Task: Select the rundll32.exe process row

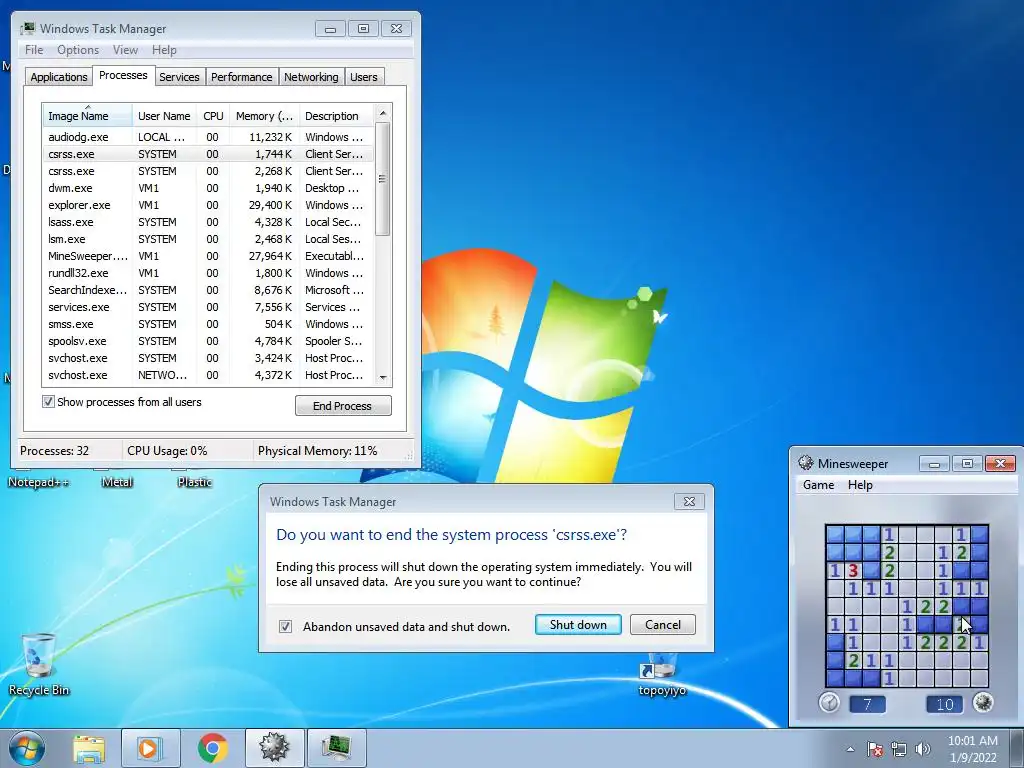Action: click(208, 273)
